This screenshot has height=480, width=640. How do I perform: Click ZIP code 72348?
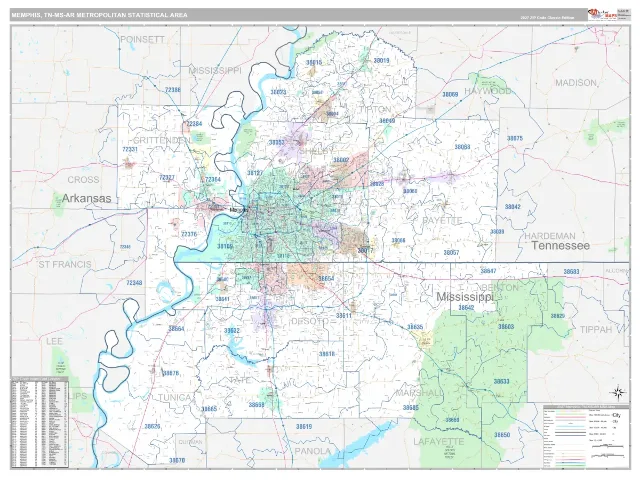coord(134,282)
